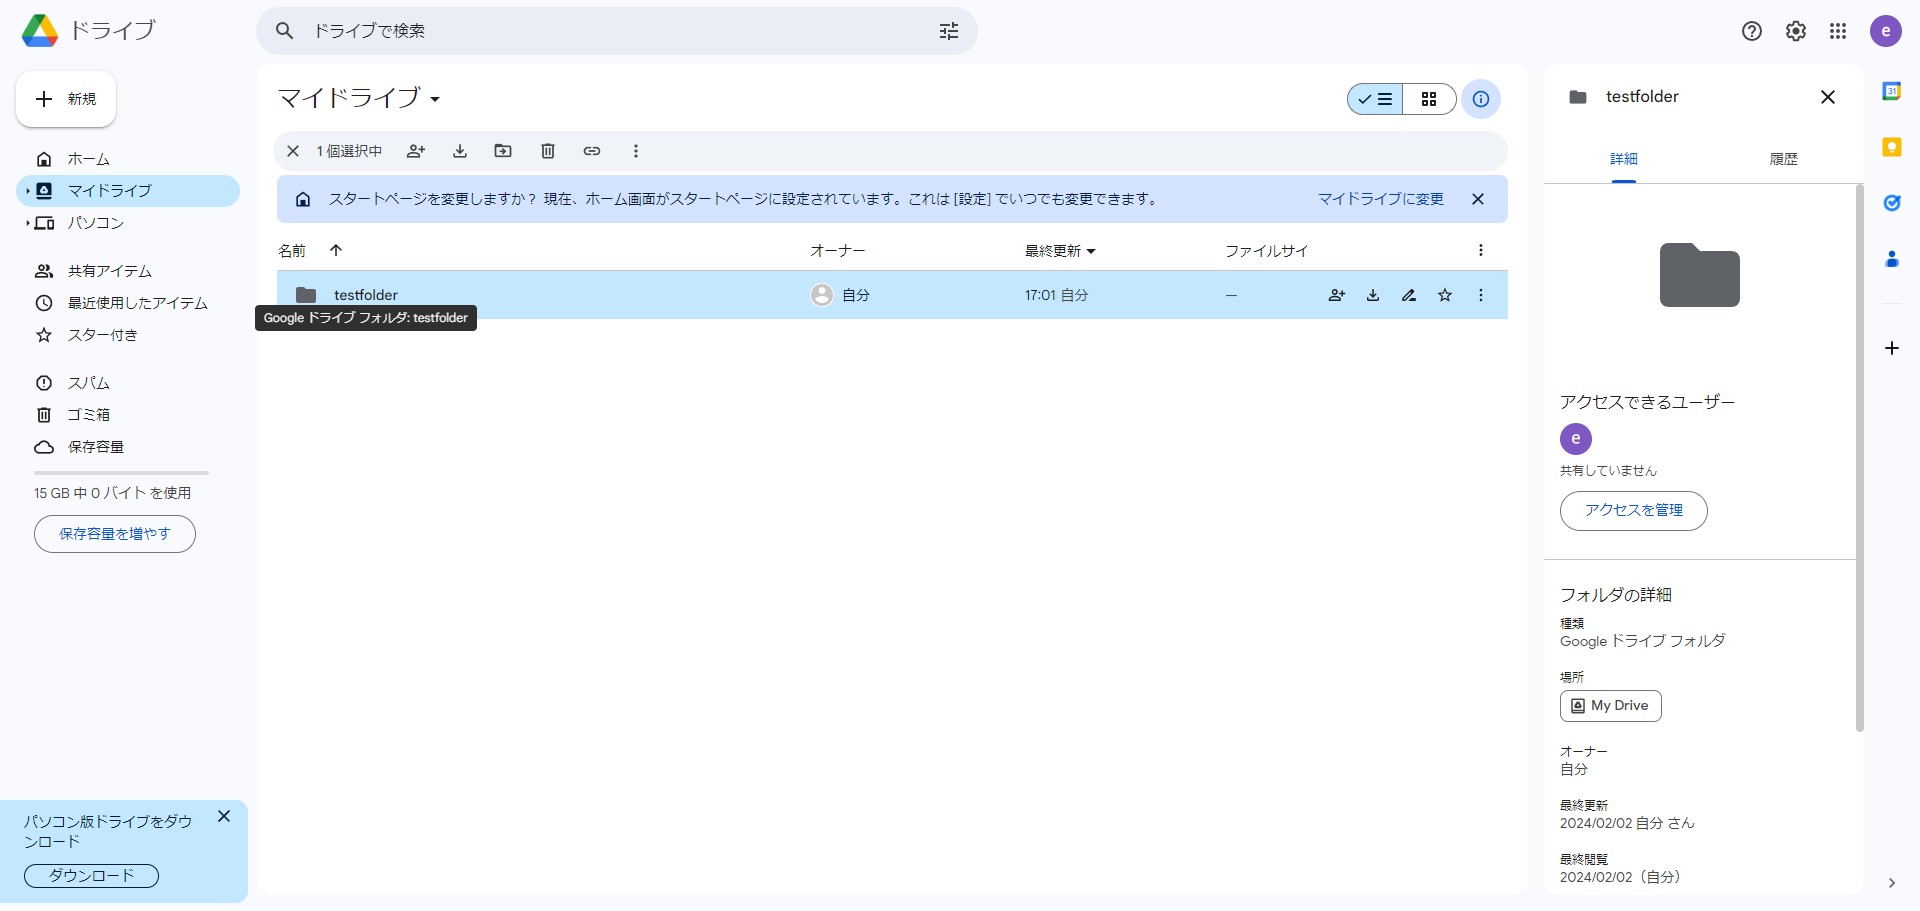The height and width of the screenshot is (911, 1920).
Task: Expand パソコン tree in the sidebar
Action: [27, 223]
